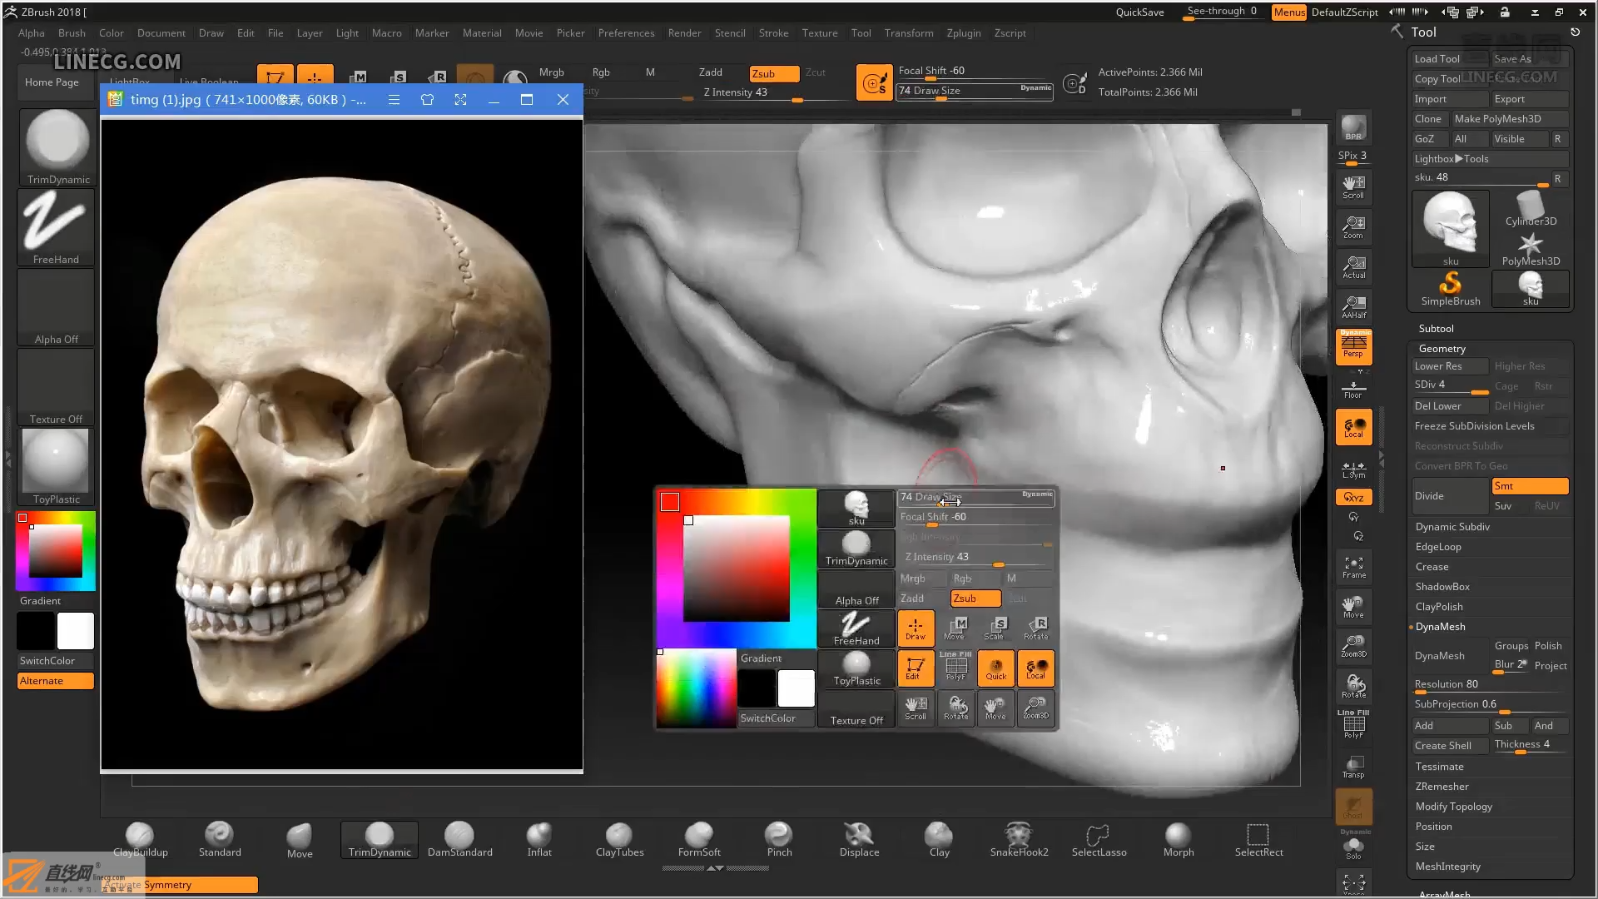1598x899 pixels.
Task: Expand the EdgeLoop section
Action: pyautogui.click(x=1438, y=547)
